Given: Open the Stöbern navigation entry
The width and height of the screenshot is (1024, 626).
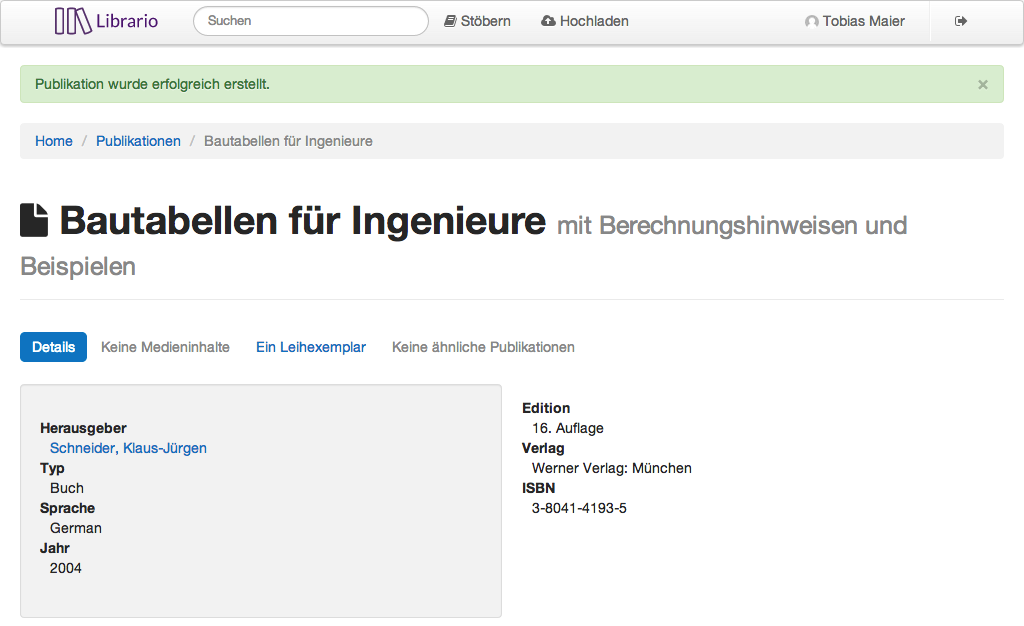Looking at the screenshot, I should [484, 20].
